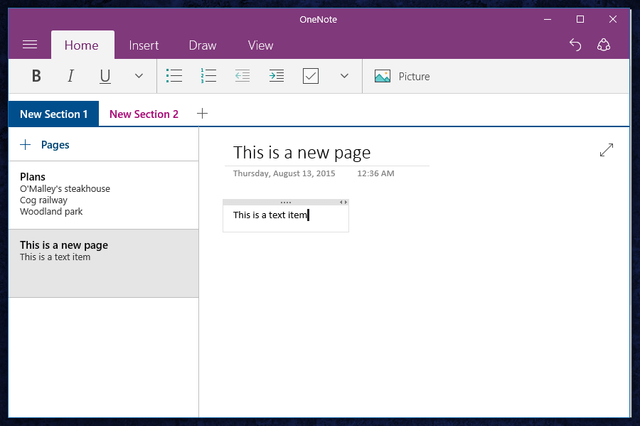
Task: Insert a Picture from the ribbon
Action: pyautogui.click(x=402, y=76)
